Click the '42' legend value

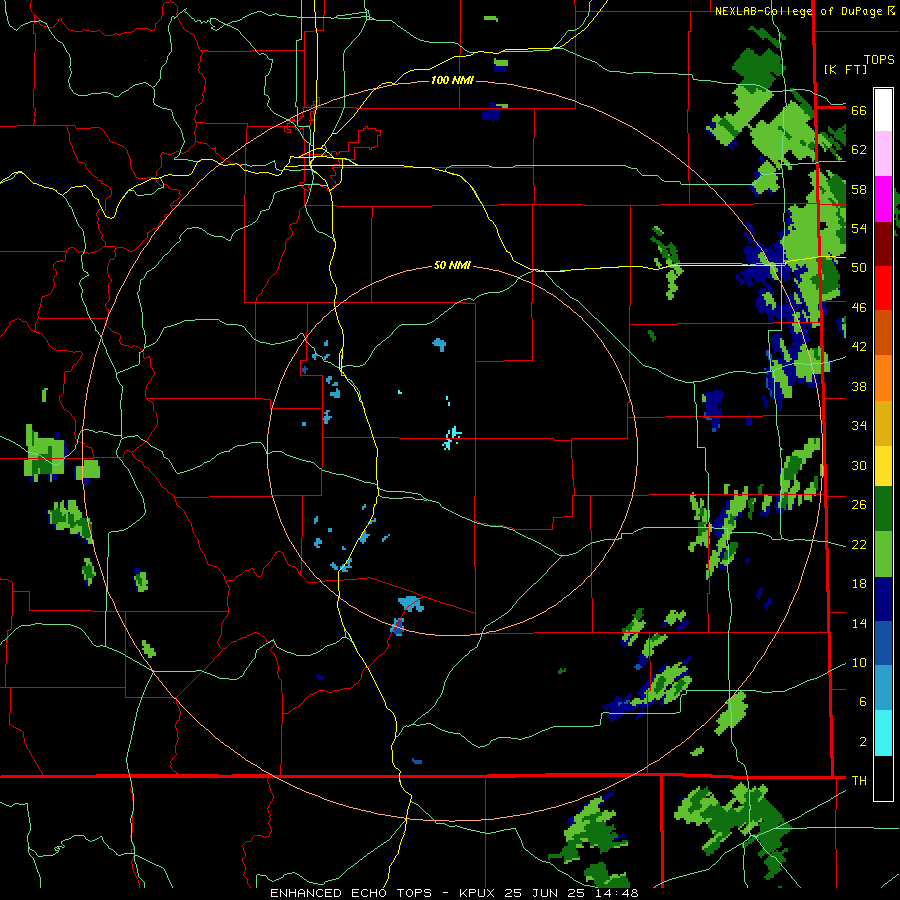(x=859, y=347)
